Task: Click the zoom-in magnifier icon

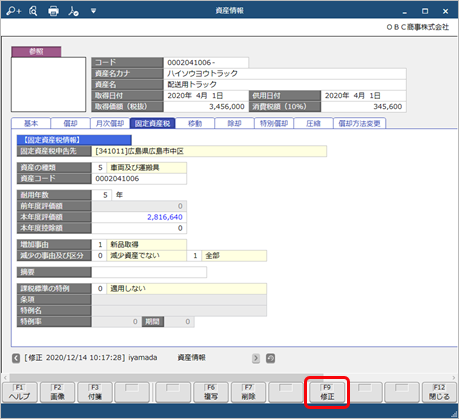Action: [14, 11]
